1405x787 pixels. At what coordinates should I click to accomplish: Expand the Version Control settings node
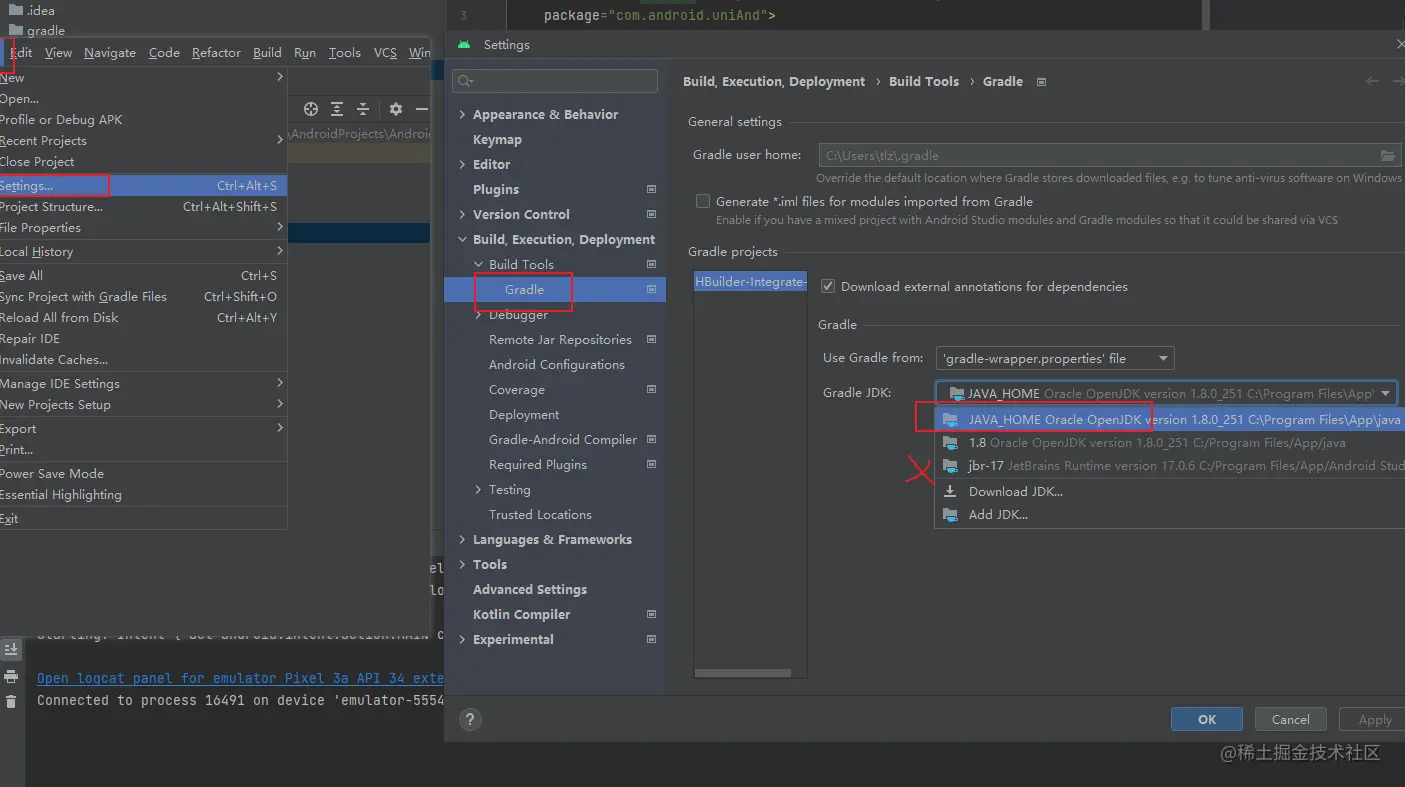[x=462, y=215]
